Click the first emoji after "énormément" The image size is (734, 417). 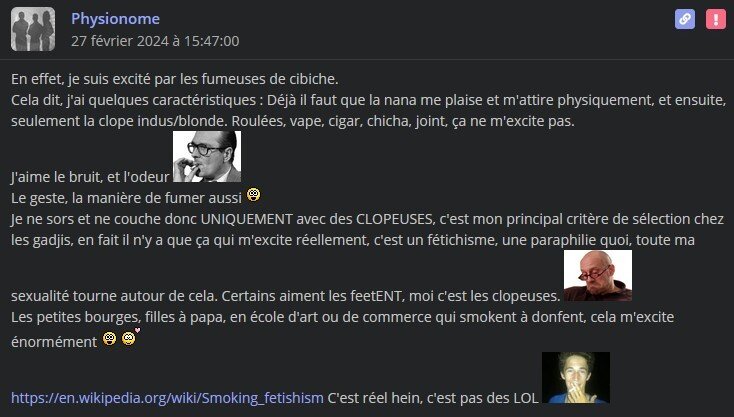pyautogui.click(x=110, y=338)
